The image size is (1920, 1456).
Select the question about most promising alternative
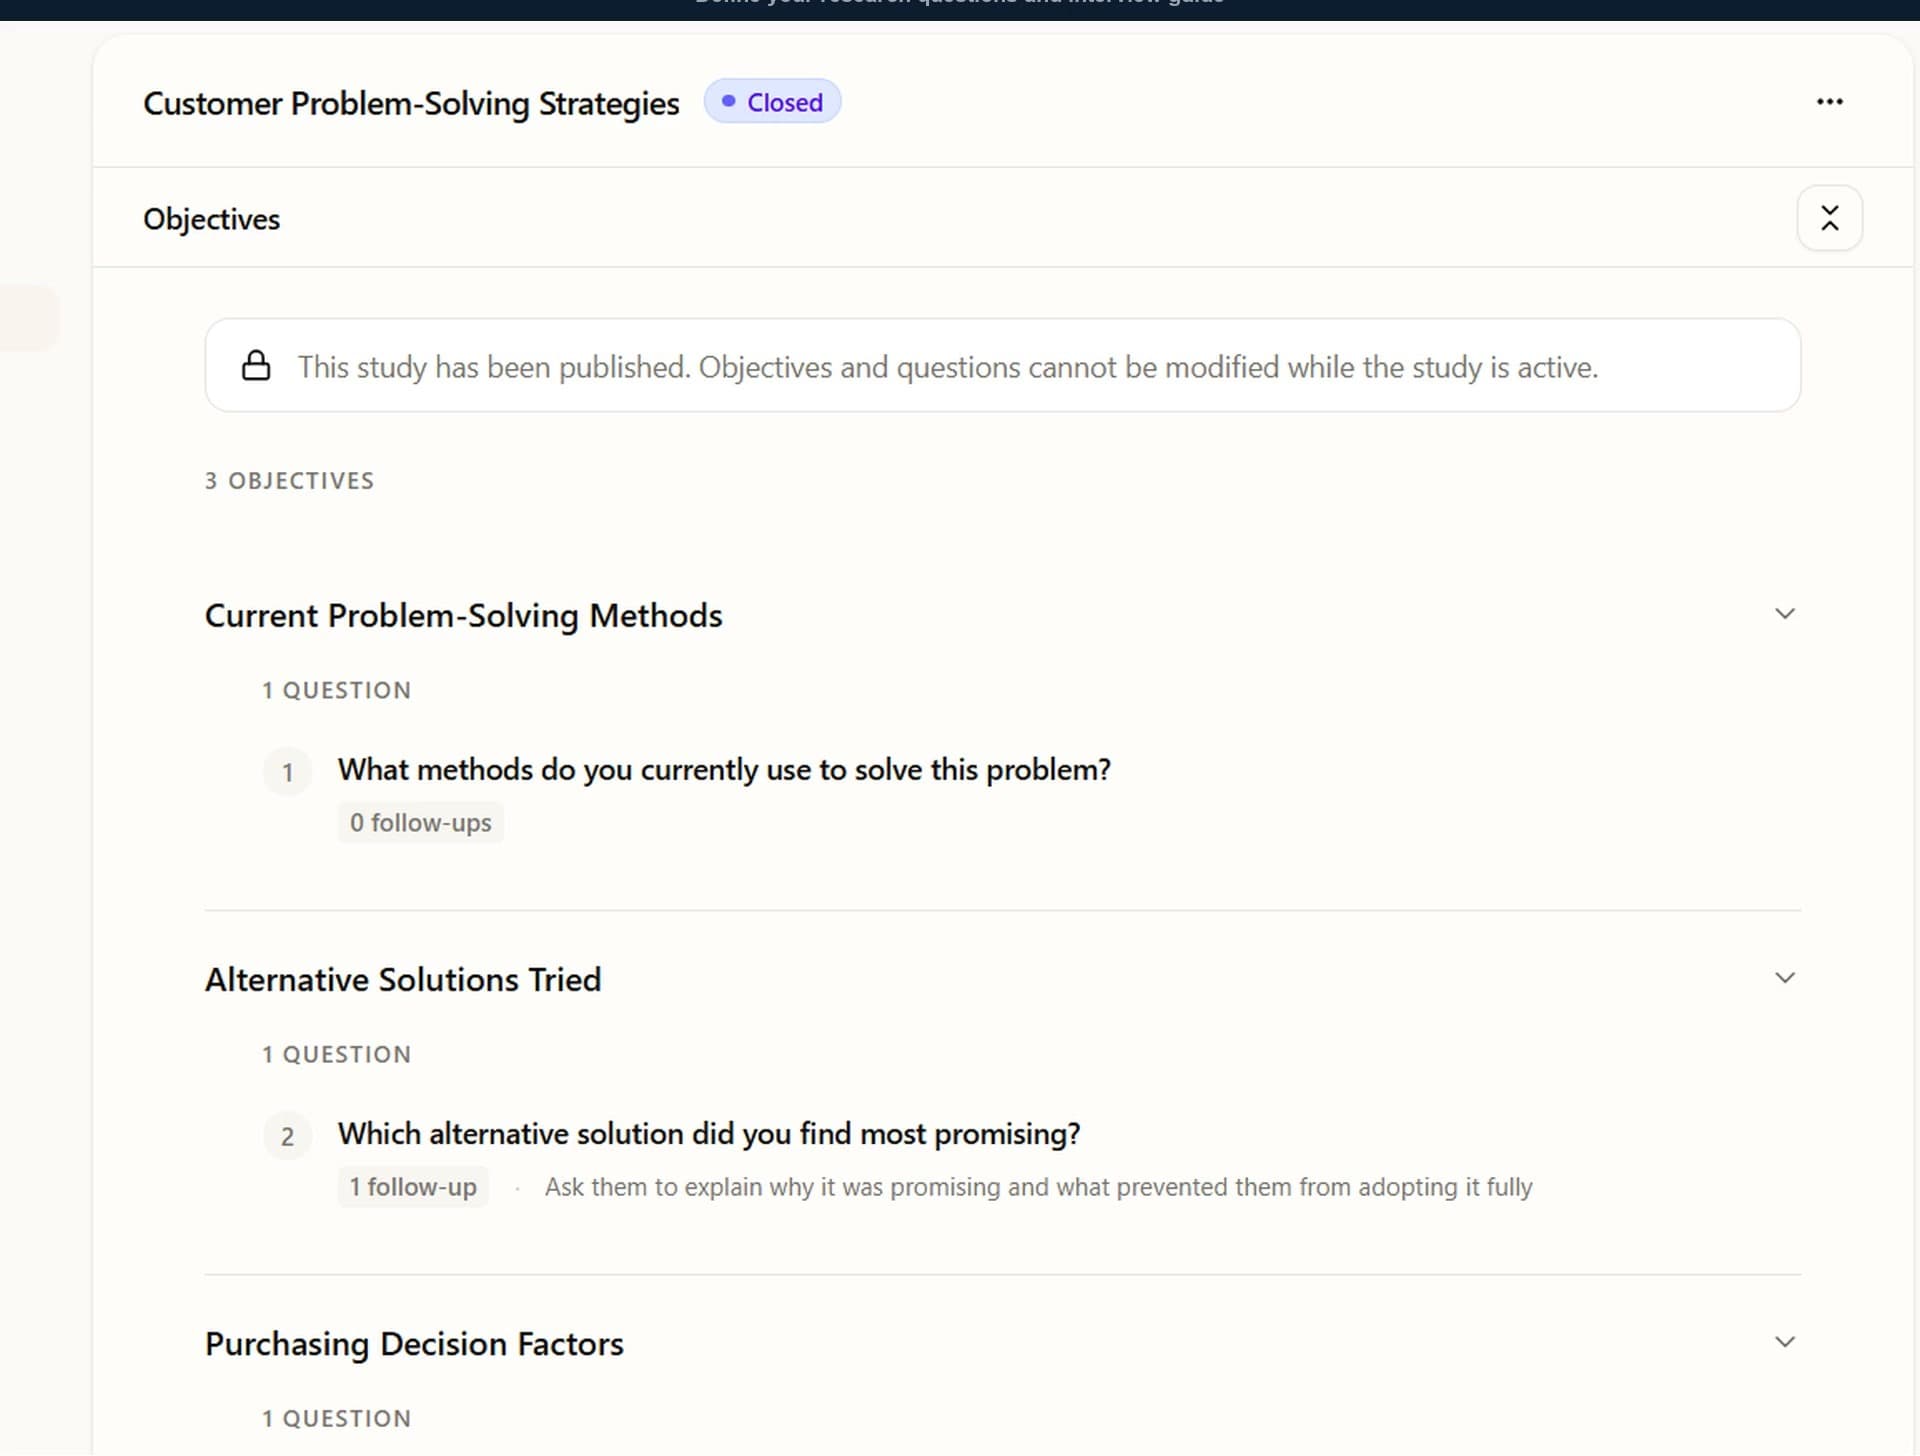click(x=708, y=1133)
